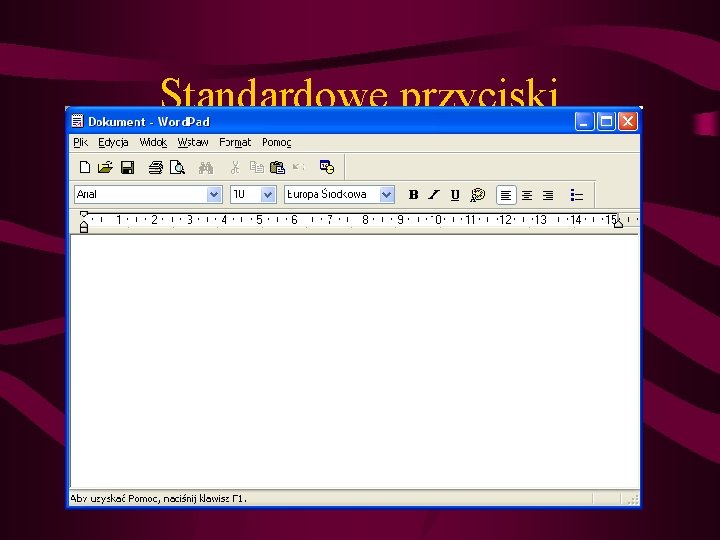Center the text alignment

(527, 195)
